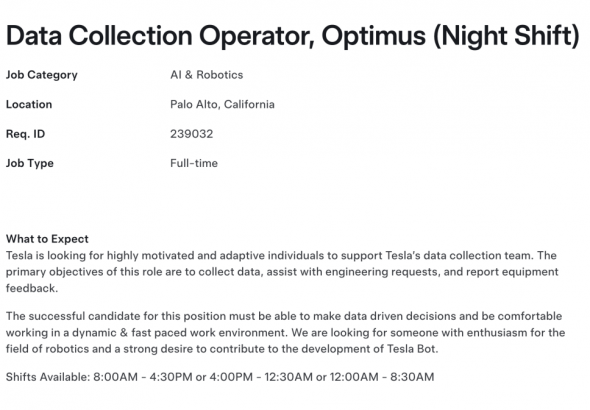
Task: Click the Shifts Available line
Action: click(x=220, y=377)
